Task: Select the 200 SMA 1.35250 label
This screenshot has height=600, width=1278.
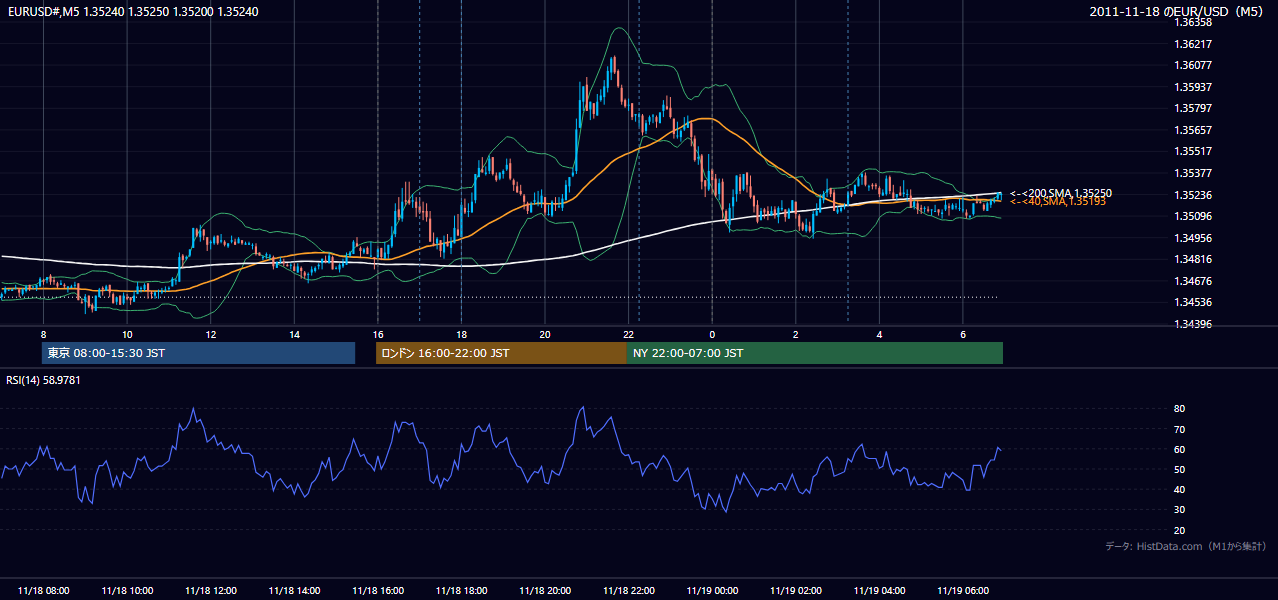Action: [1061, 193]
